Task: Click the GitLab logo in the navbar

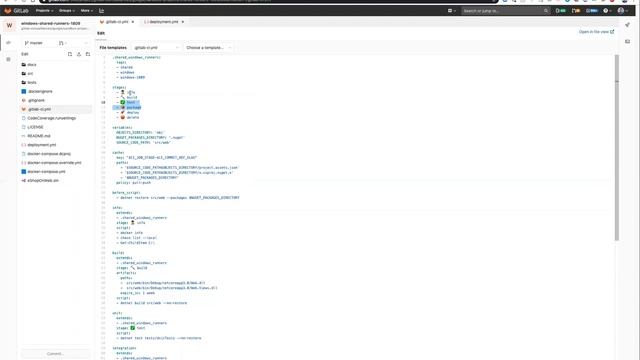Action: pos(16,11)
